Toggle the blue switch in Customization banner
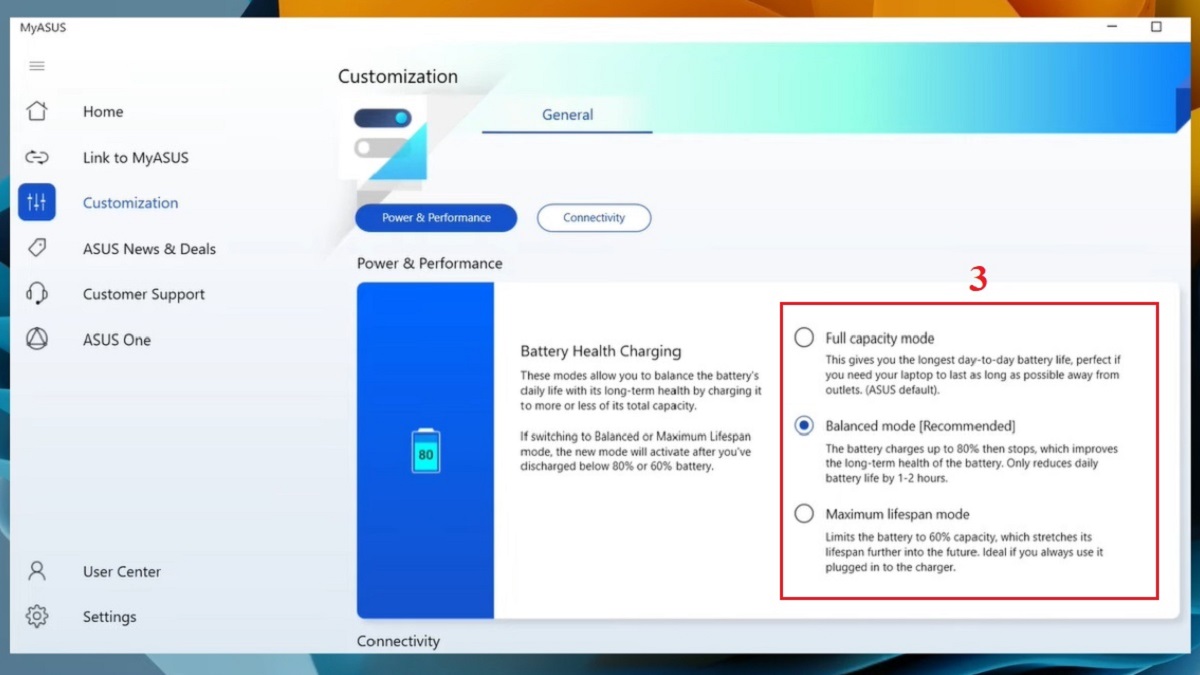Viewport: 1200px width, 675px height. click(x=383, y=117)
